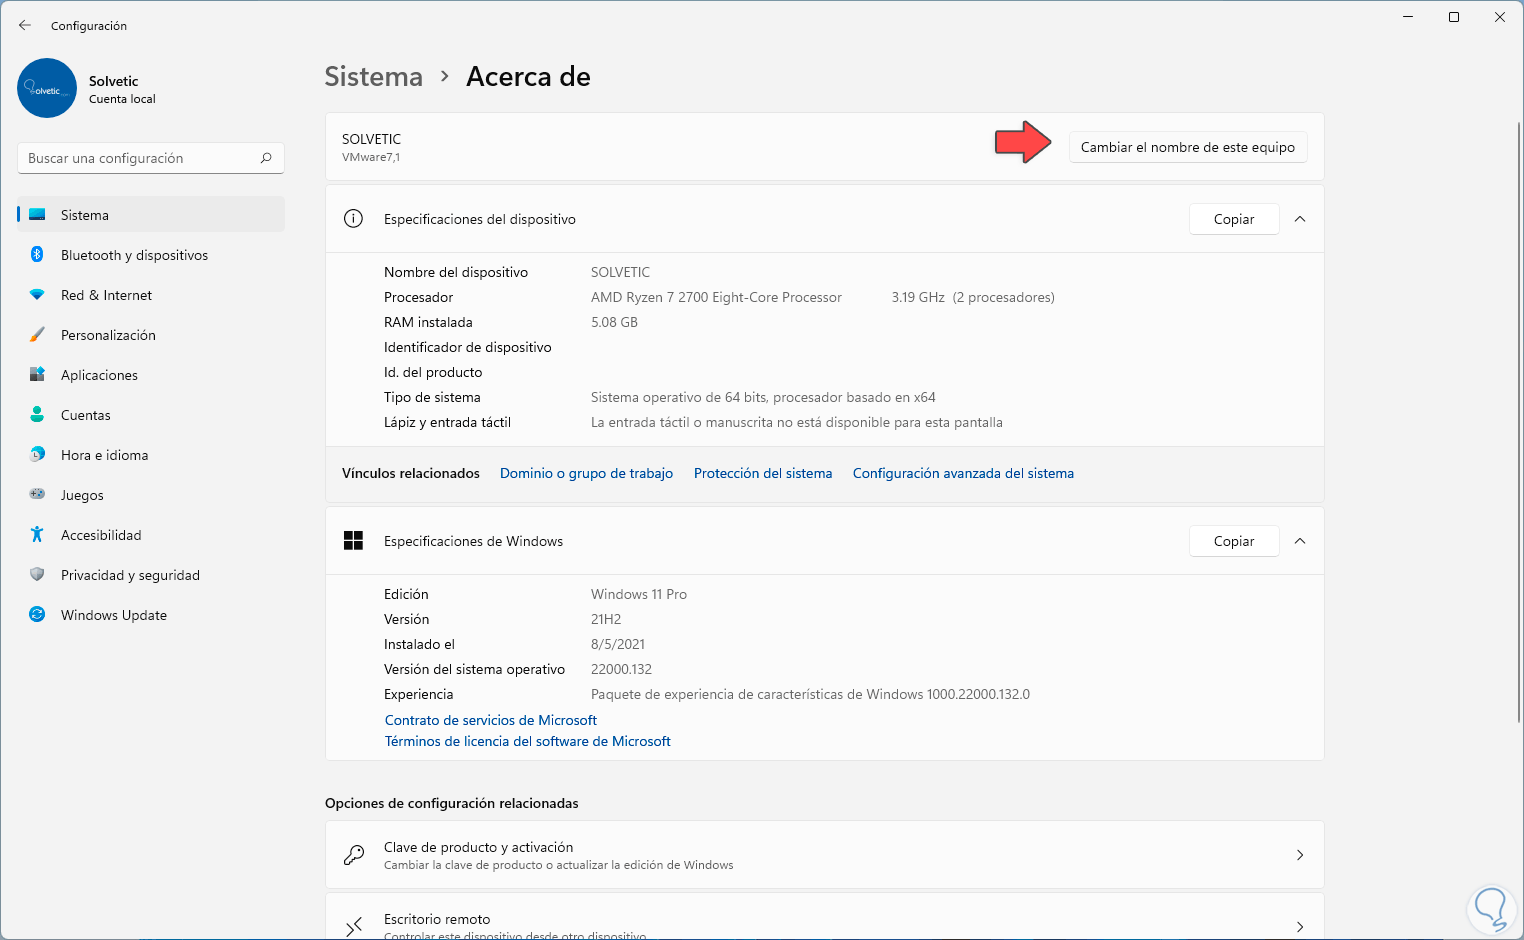The width and height of the screenshot is (1524, 940).
Task: Open Hora e idioma settings
Action: [x=151, y=455]
